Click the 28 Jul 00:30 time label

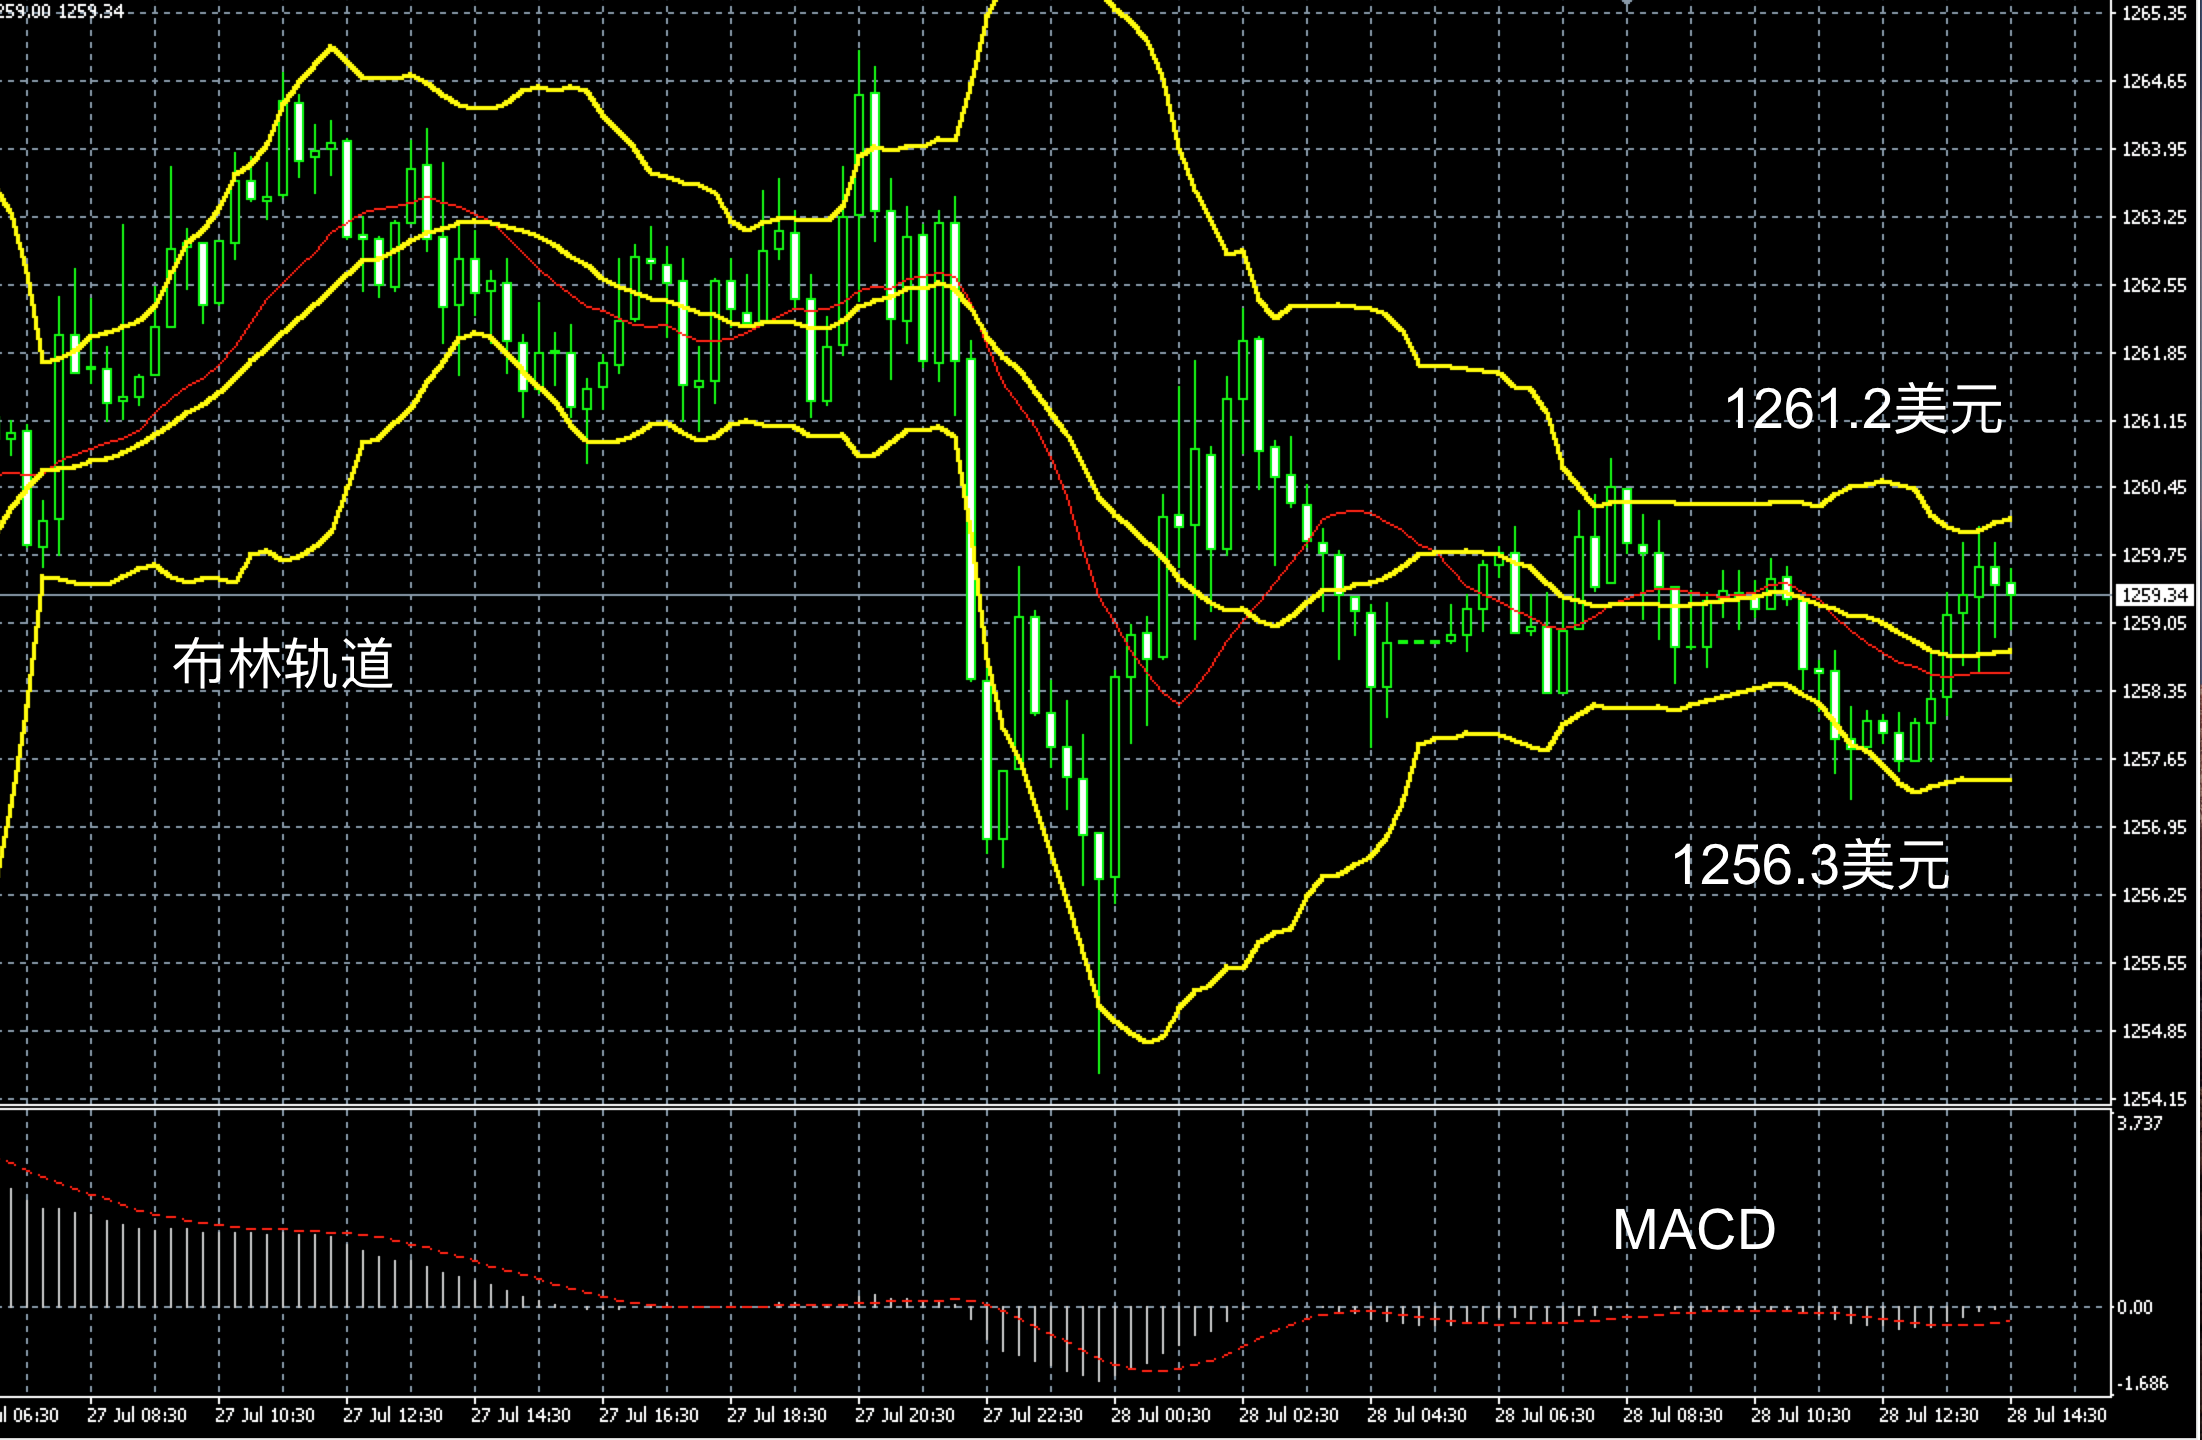coord(1160,1416)
